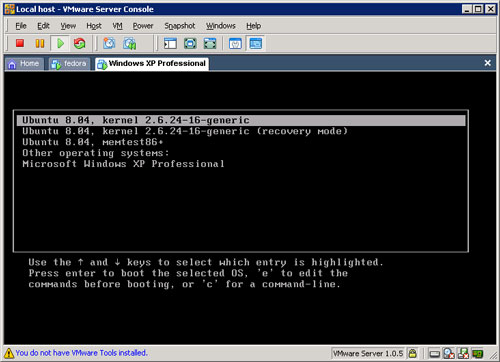The height and width of the screenshot is (362, 500).
Task: Toggle the inventory sidebar icon
Action: [170, 43]
